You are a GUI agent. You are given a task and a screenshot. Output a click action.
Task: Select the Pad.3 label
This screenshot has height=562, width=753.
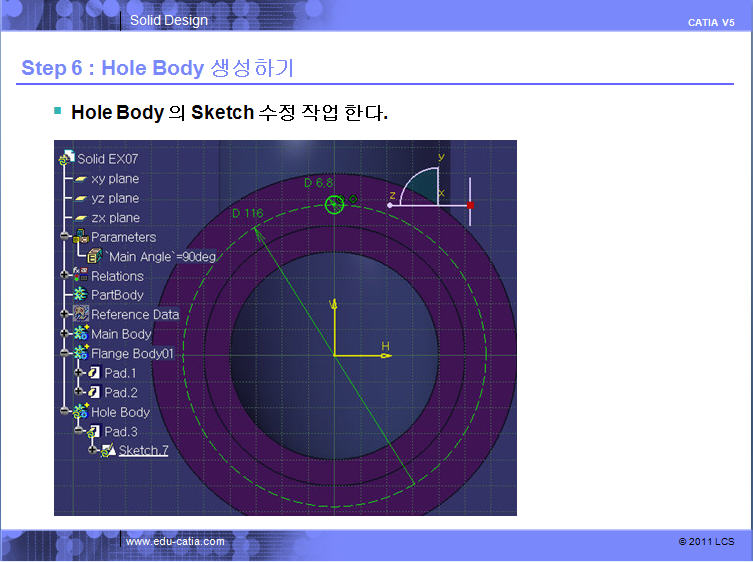(121, 432)
